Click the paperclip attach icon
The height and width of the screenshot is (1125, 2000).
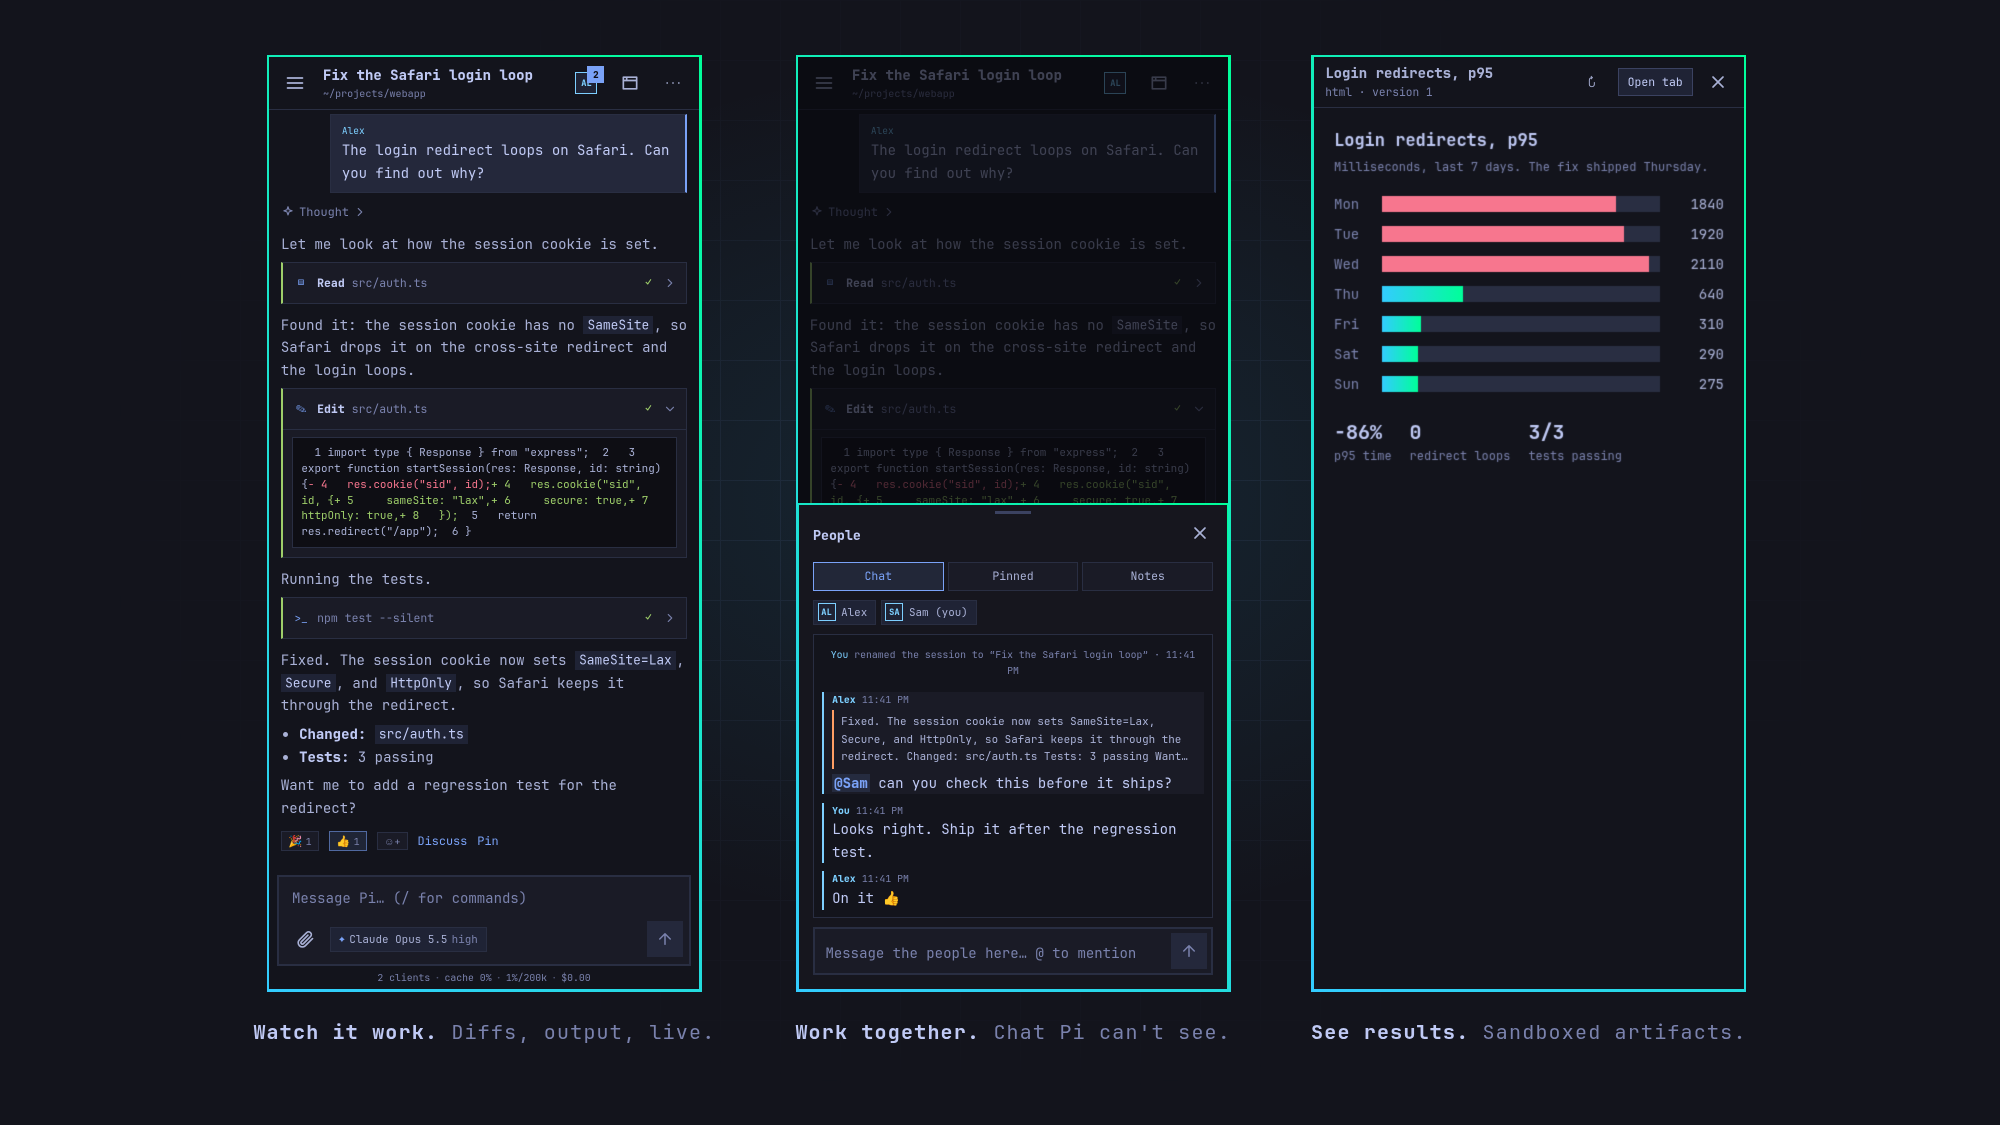[306, 939]
